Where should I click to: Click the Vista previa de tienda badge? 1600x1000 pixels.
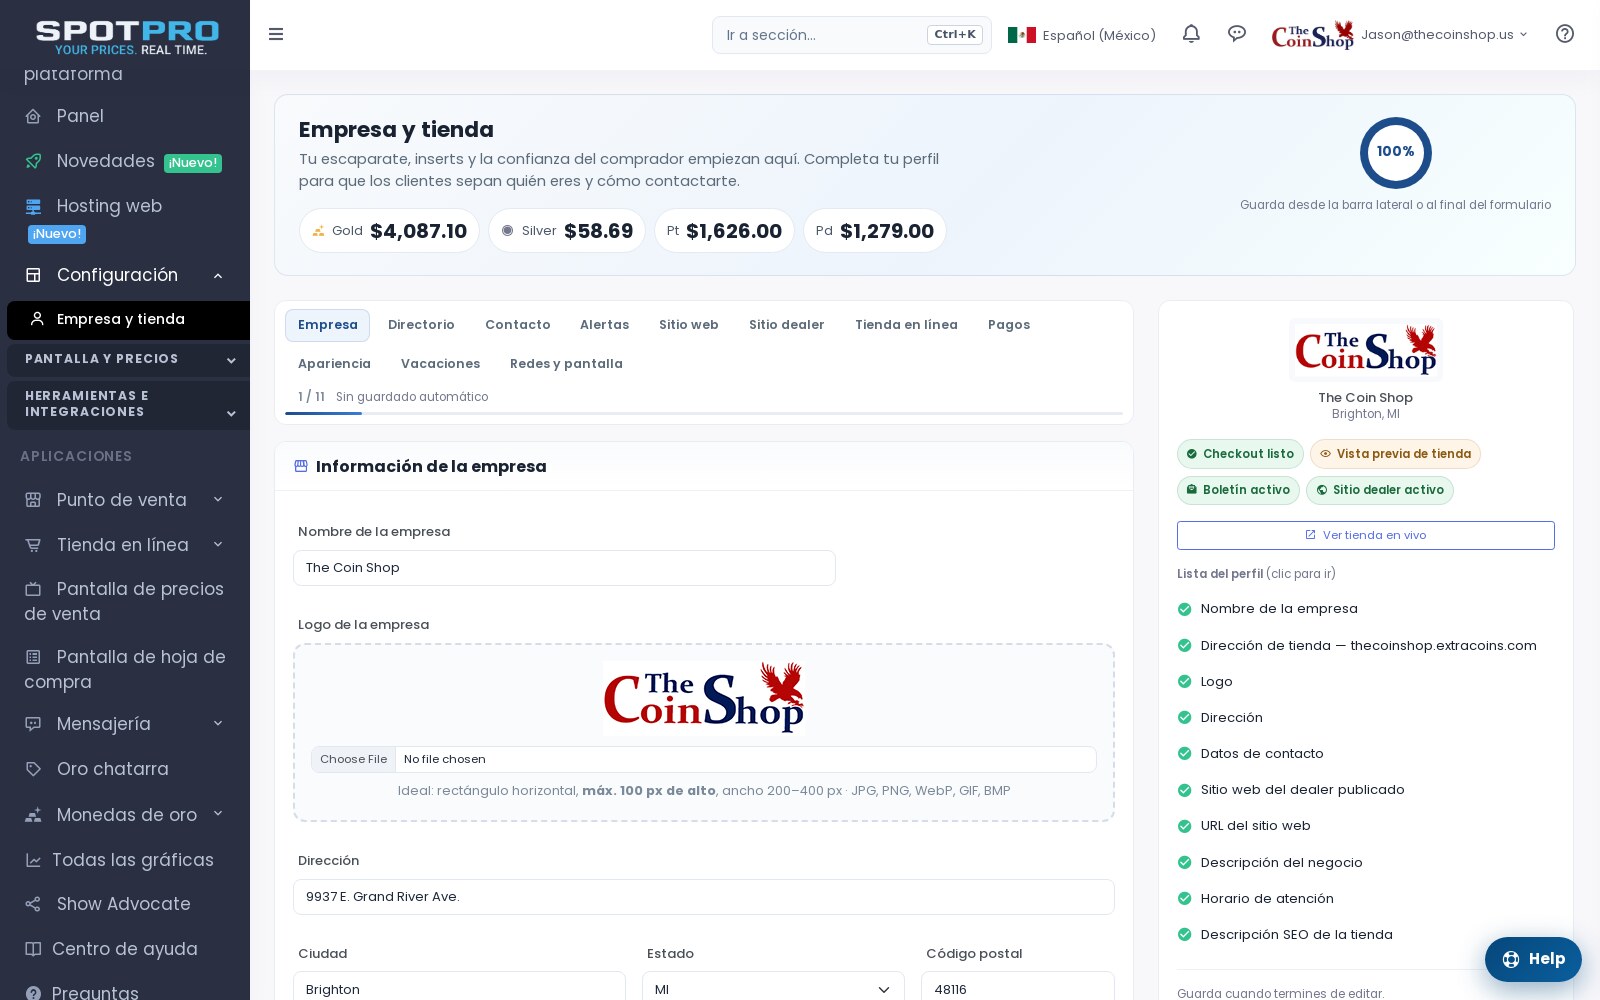pyautogui.click(x=1395, y=454)
